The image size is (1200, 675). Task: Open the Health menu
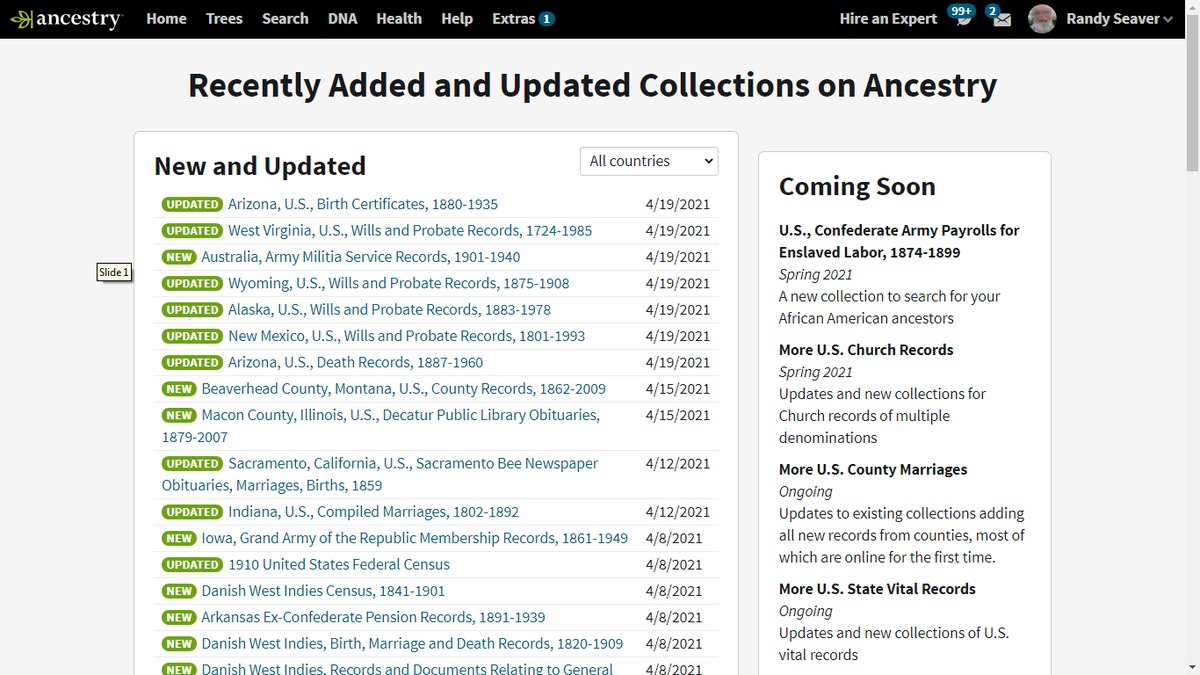tap(399, 19)
